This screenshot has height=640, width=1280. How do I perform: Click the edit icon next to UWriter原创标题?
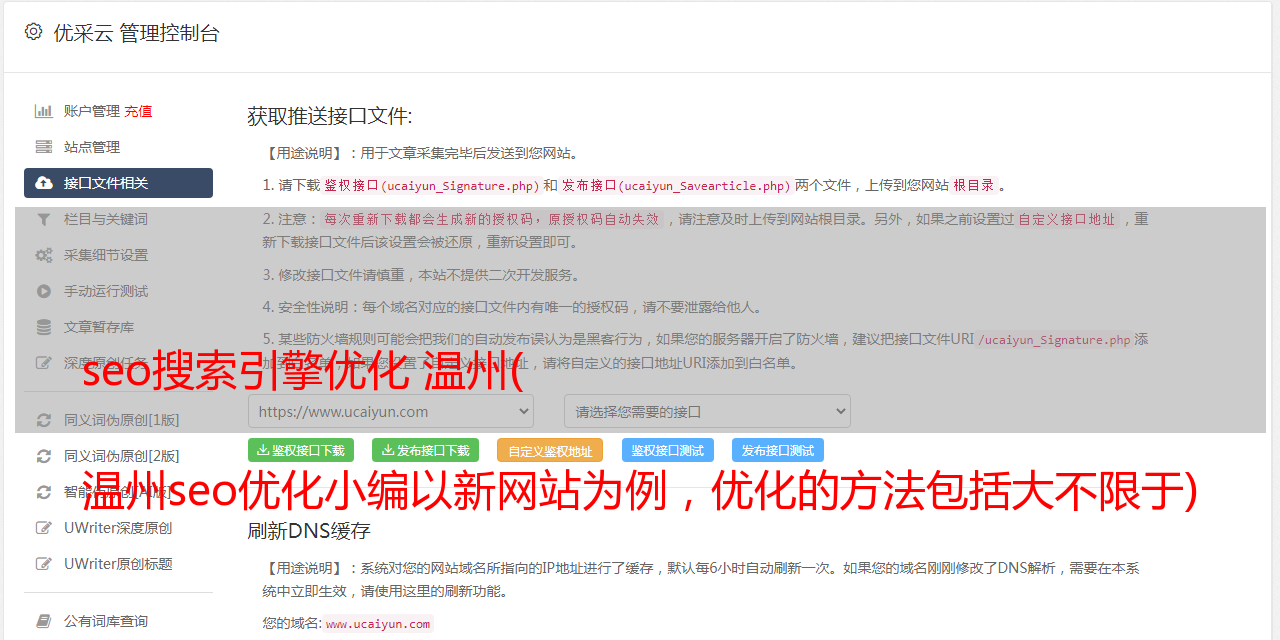coord(44,564)
